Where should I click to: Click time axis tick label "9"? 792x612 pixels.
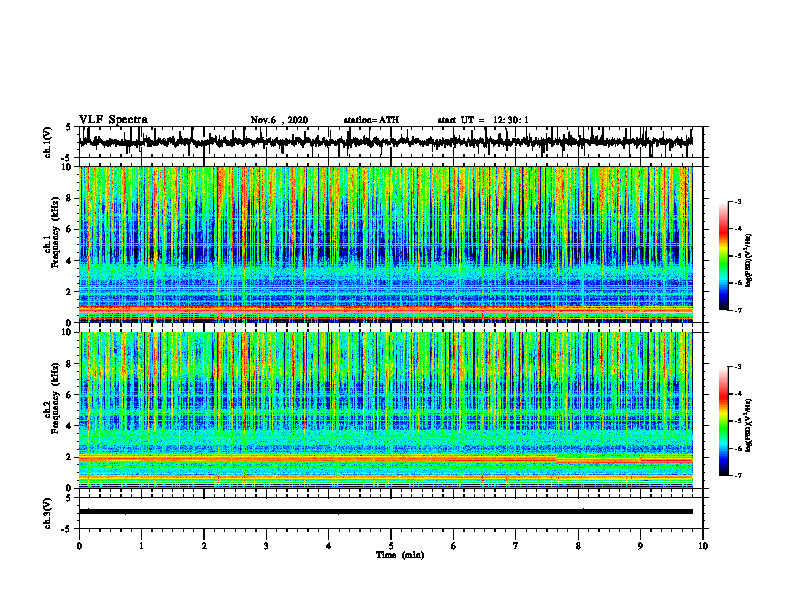tap(640, 546)
